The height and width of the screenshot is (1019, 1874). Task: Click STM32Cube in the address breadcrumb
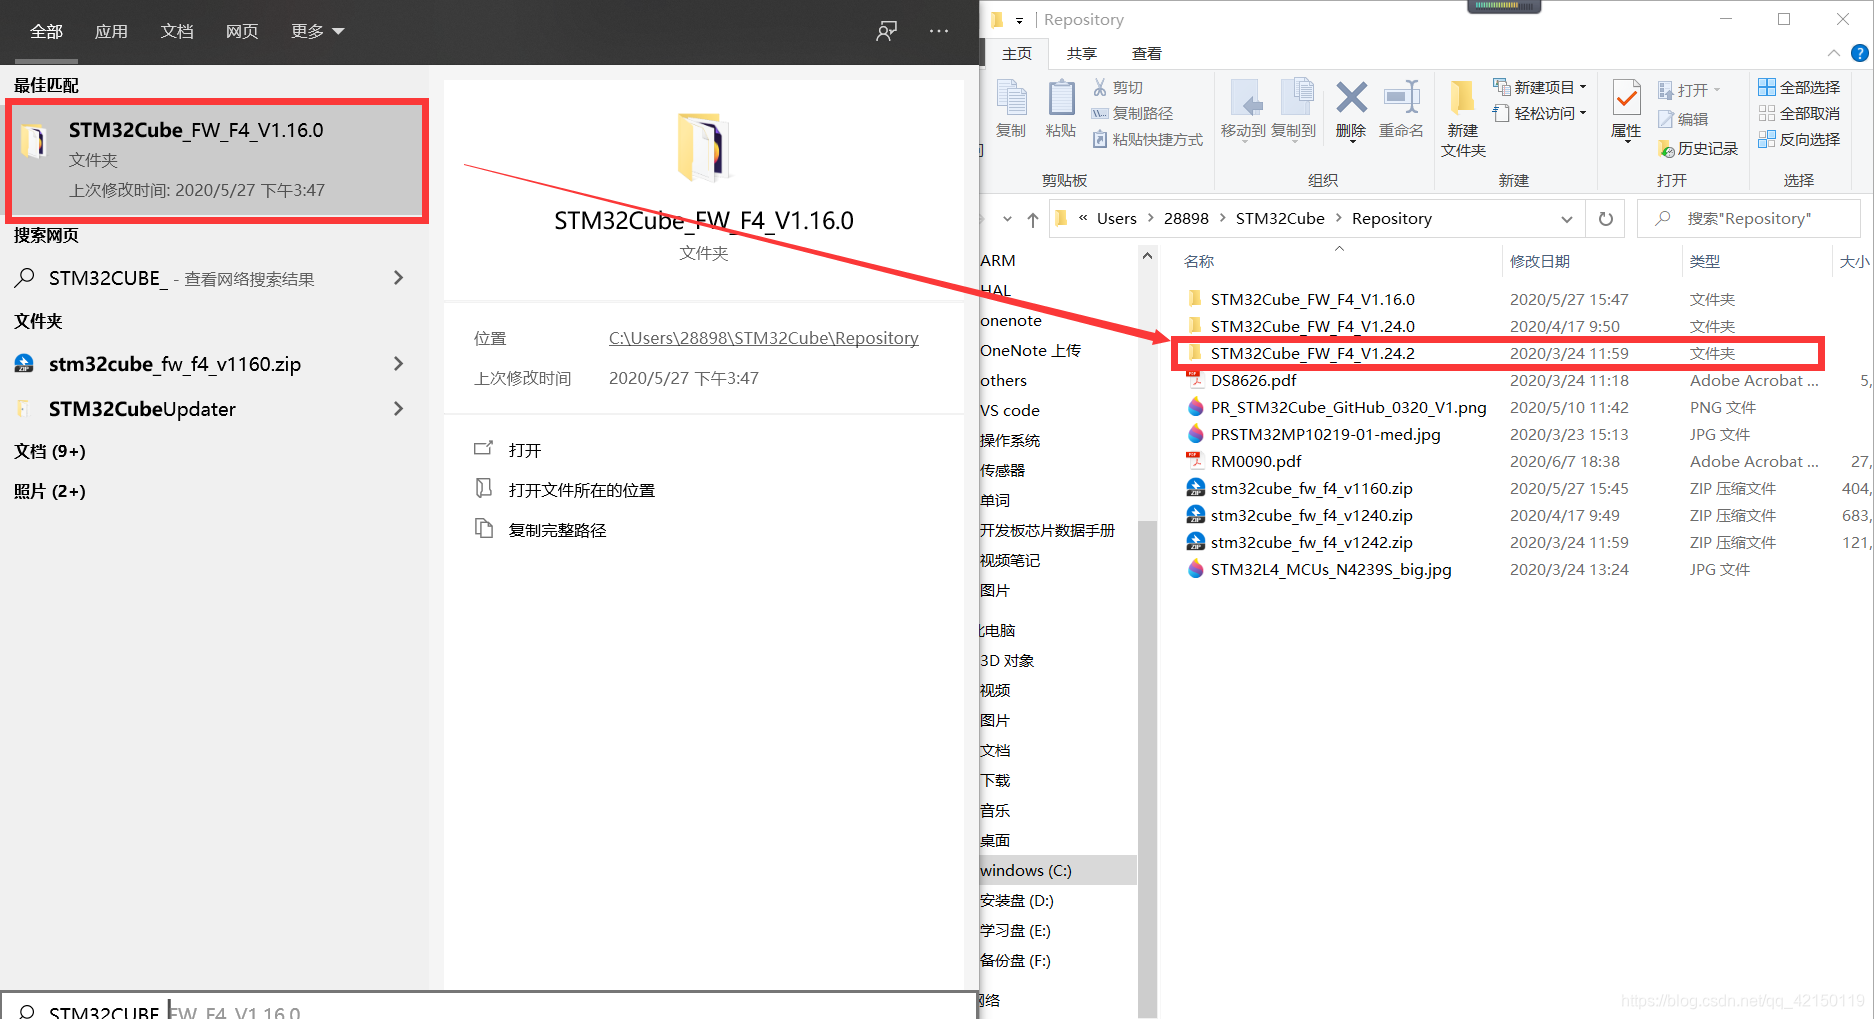(x=1280, y=219)
